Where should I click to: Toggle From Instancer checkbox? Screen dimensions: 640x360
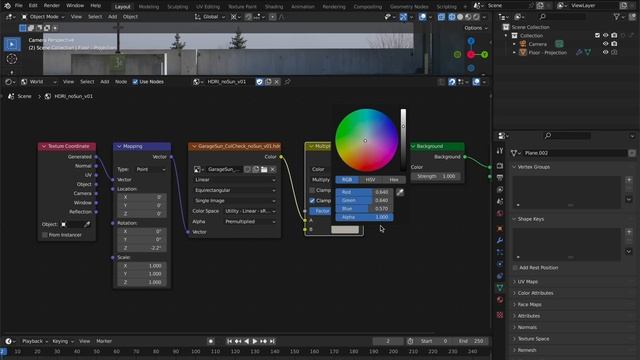point(45,235)
